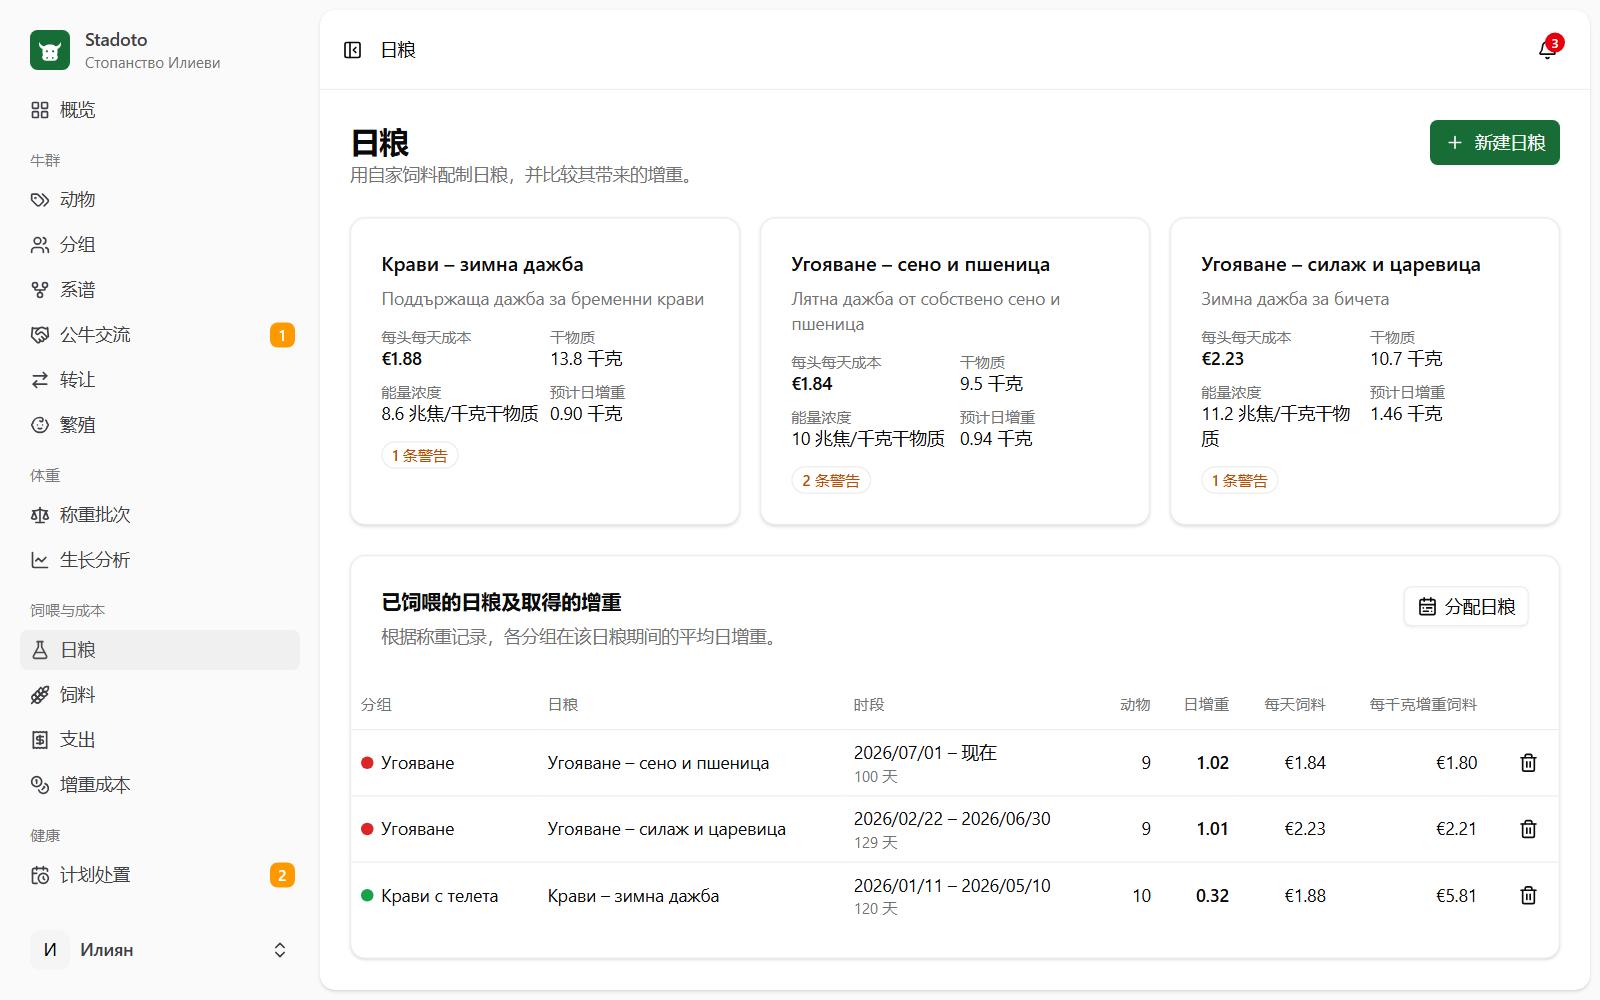Click the Крави с телета group cell

click(439, 896)
